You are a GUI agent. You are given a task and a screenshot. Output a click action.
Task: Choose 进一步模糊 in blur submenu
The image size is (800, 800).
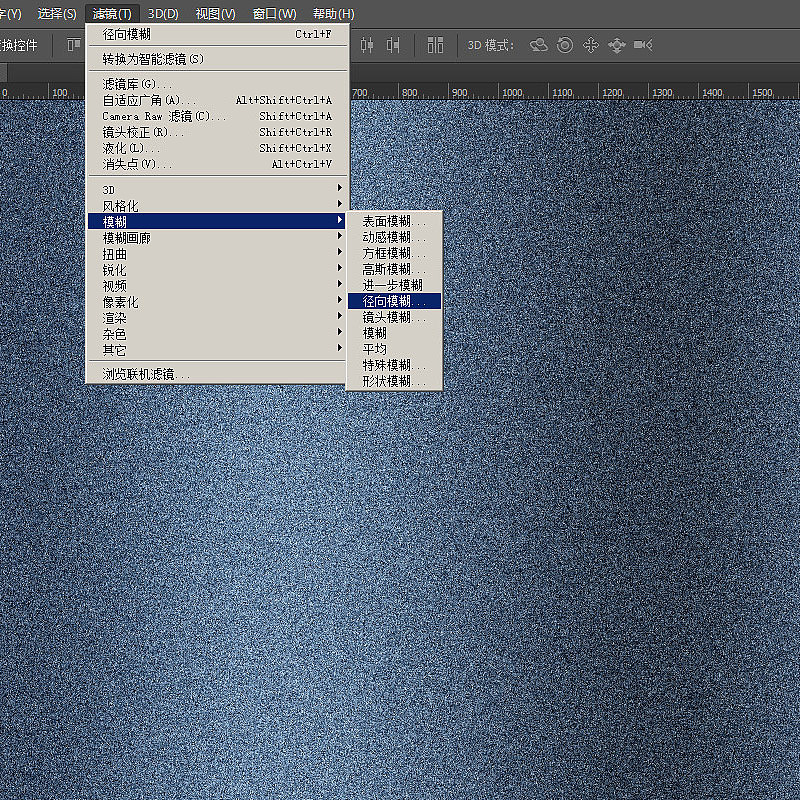pyautogui.click(x=394, y=285)
